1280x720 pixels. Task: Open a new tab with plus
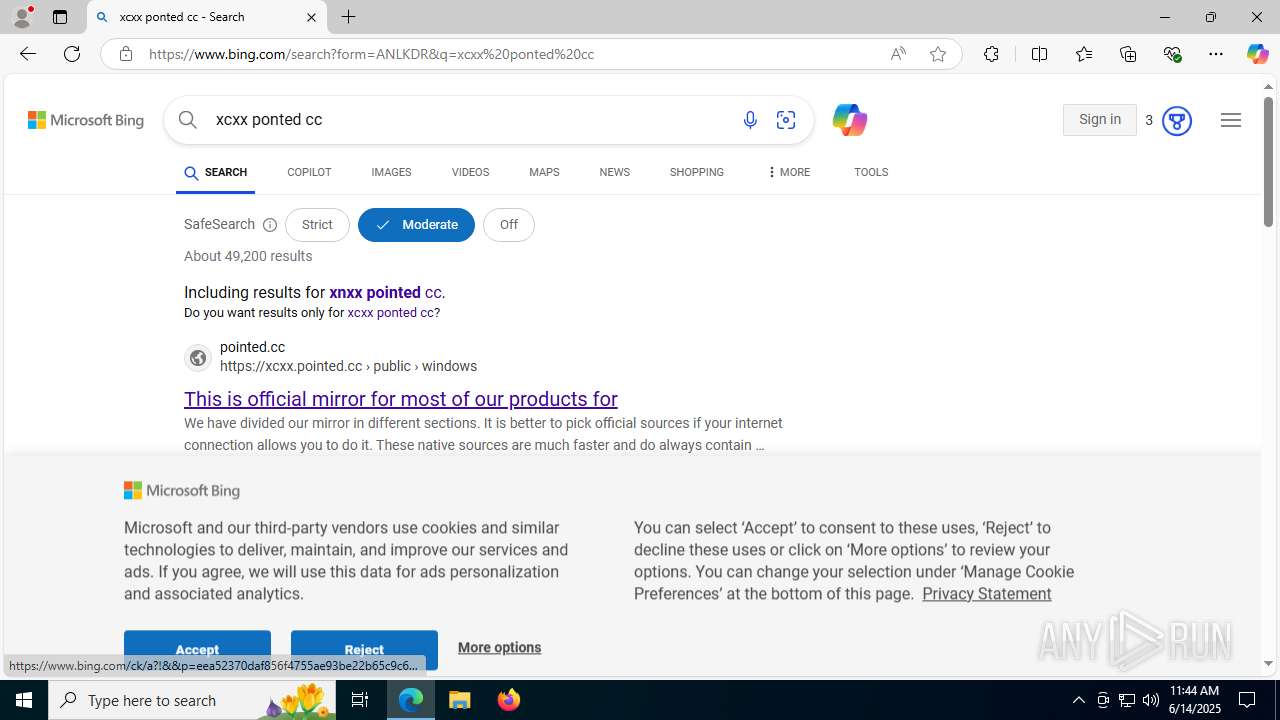coord(349,17)
